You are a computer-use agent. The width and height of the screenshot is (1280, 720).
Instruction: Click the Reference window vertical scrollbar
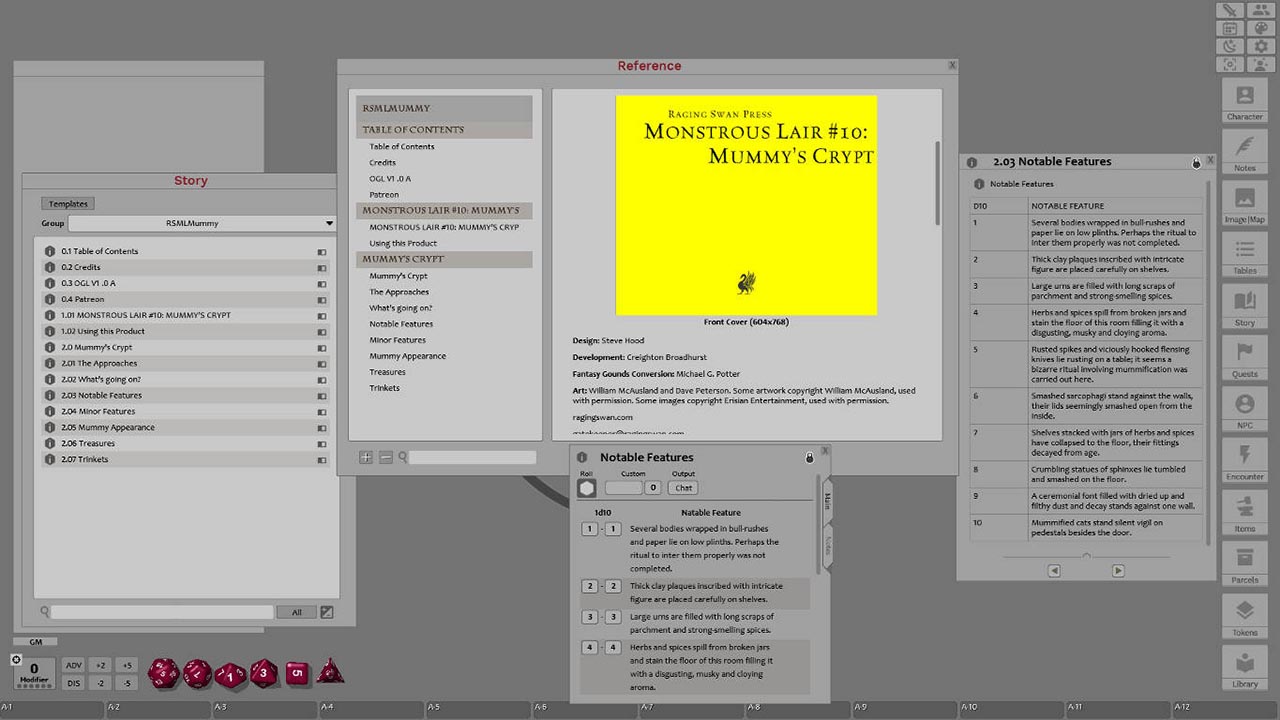pyautogui.click(x=938, y=183)
